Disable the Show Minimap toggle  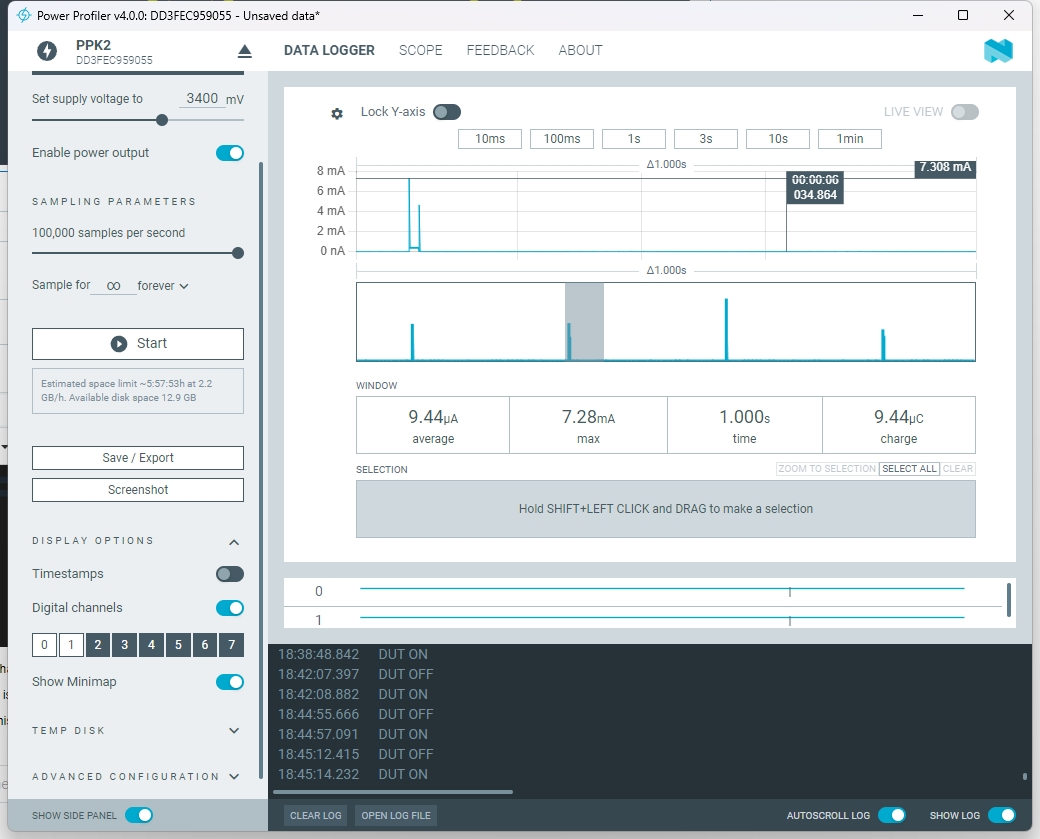click(x=229, y=682)
